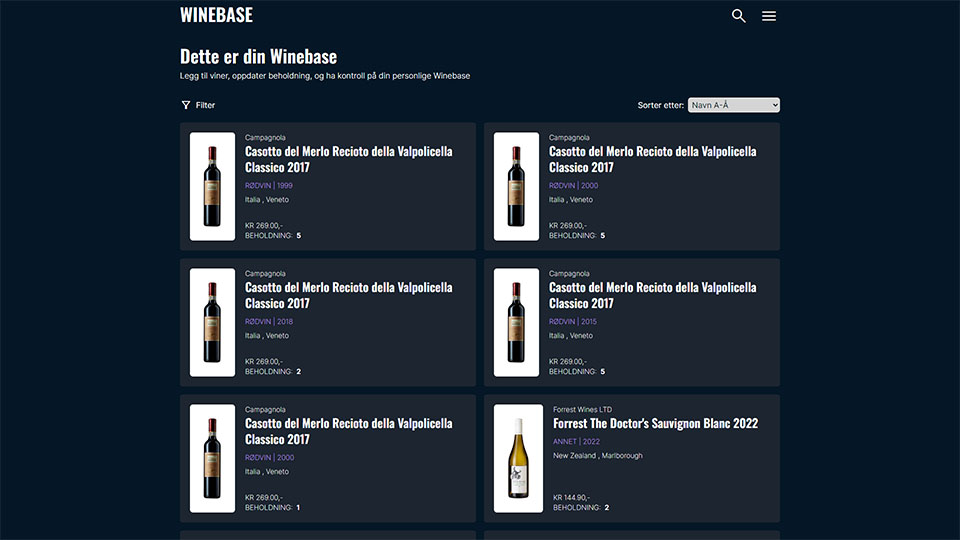The width and height of the screenshot is (960, 540).
Task: Click 'BEHOLDNING: 1' stock text
Action: 272,508
